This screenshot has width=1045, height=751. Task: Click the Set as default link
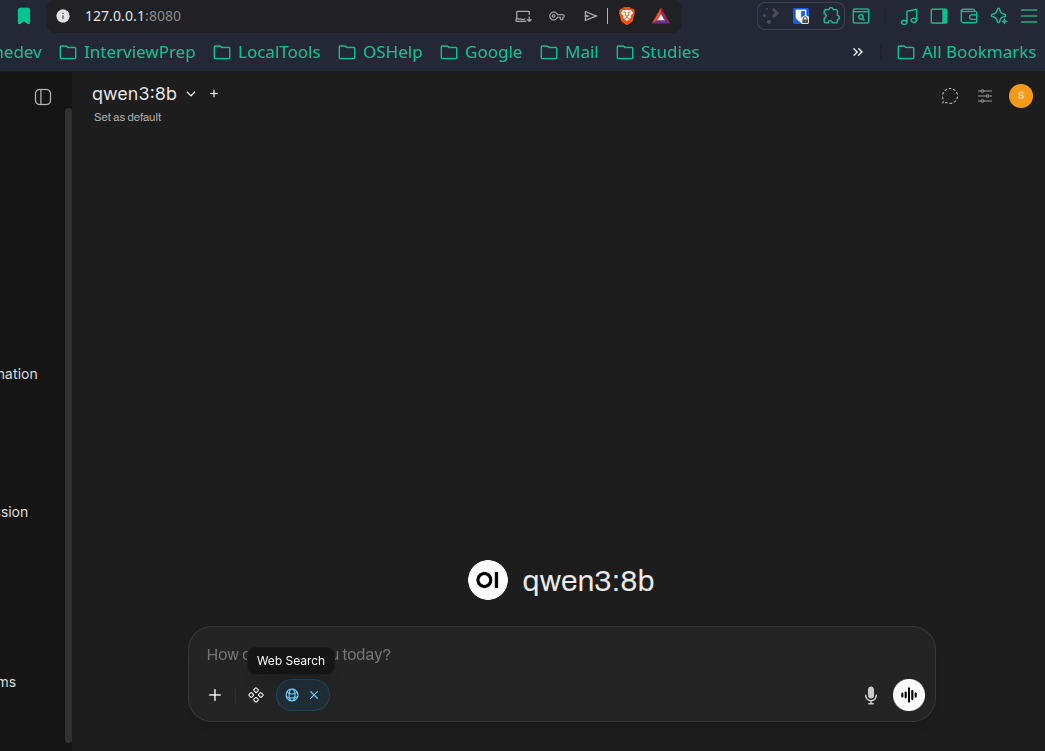pos(128,117)
